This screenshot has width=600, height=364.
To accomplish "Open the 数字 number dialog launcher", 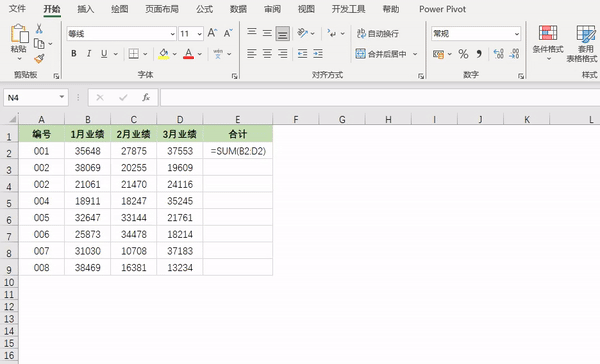I will pos(521,76).
